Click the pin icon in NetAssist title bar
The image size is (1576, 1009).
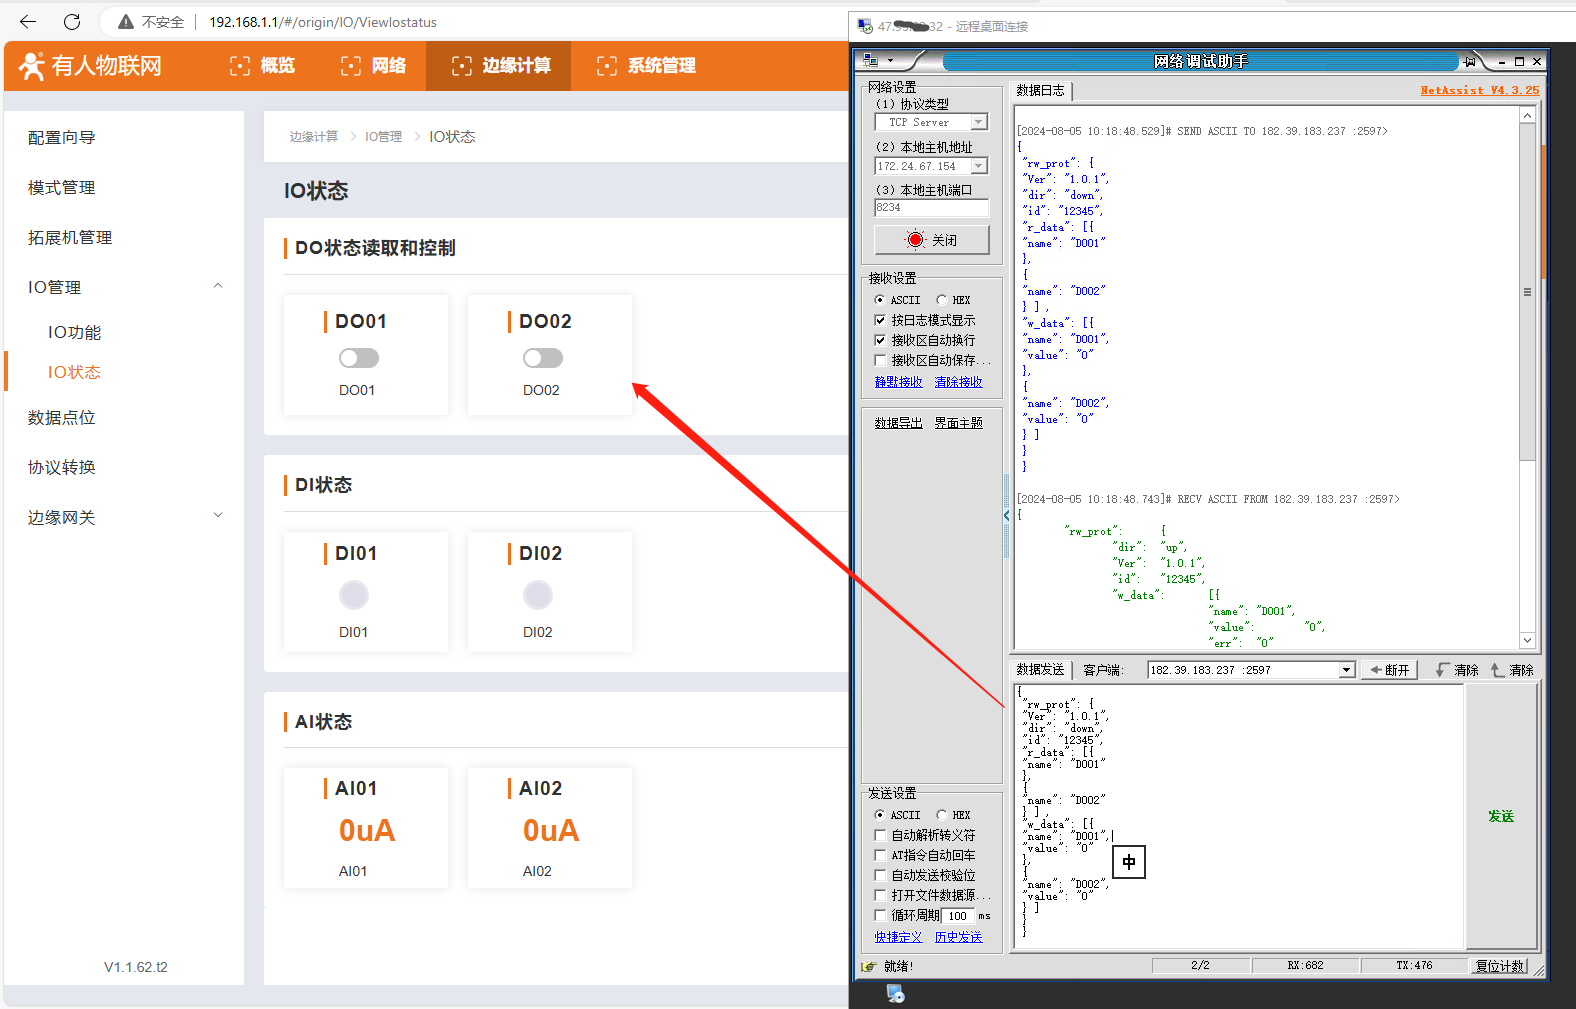[x=1469, y=62]
